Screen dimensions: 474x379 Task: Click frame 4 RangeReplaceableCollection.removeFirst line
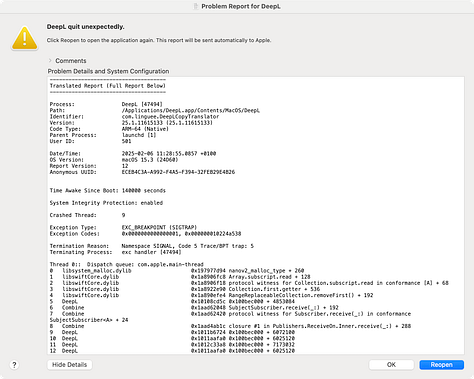coord(211,295)
